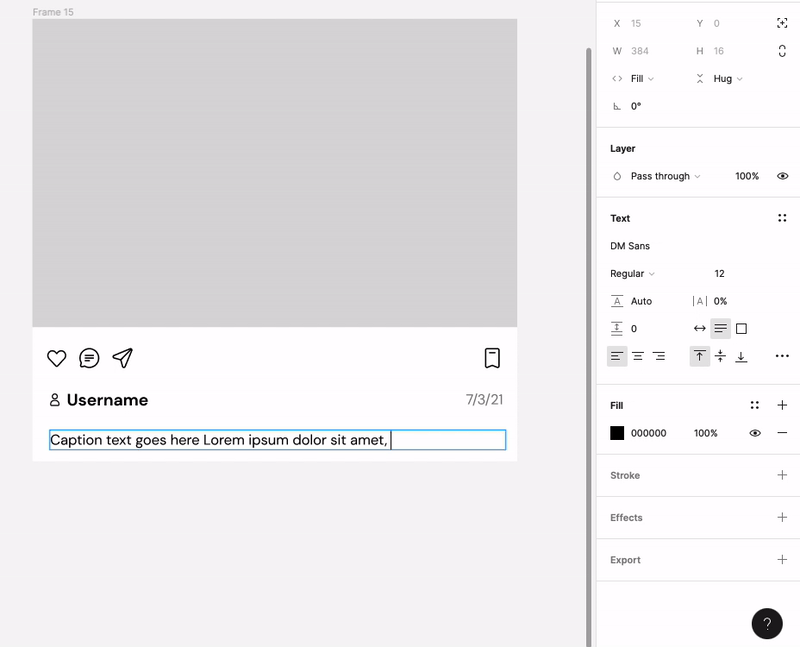
Task: Open vertical resizing Hug dropdown
Action: point(728,79)
